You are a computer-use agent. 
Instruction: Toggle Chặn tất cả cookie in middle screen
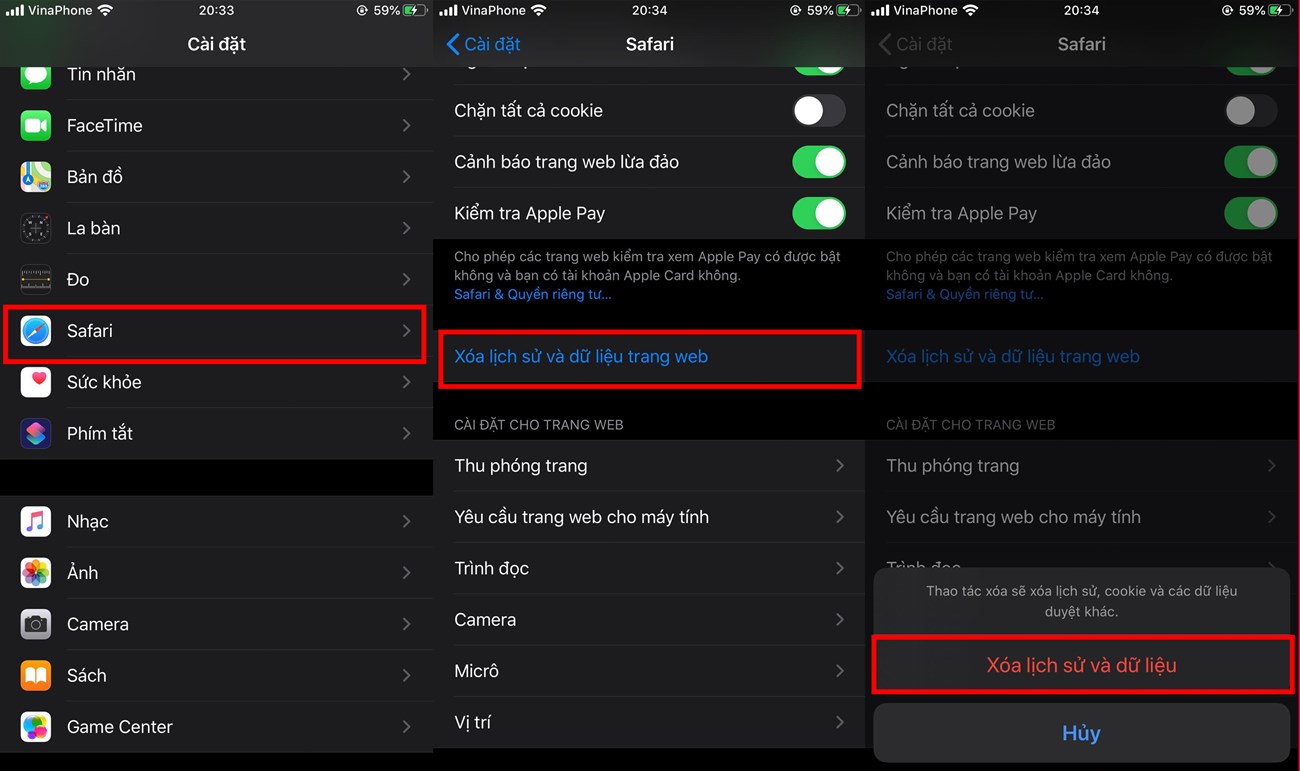(819, 110)
